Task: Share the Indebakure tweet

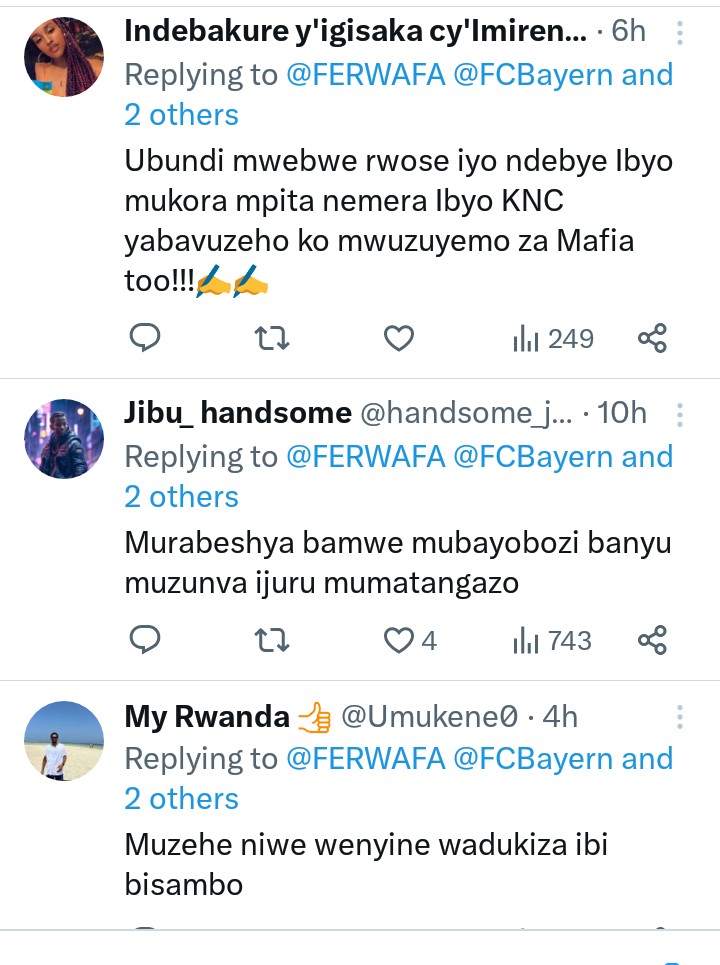Action: tap(652, 339)
